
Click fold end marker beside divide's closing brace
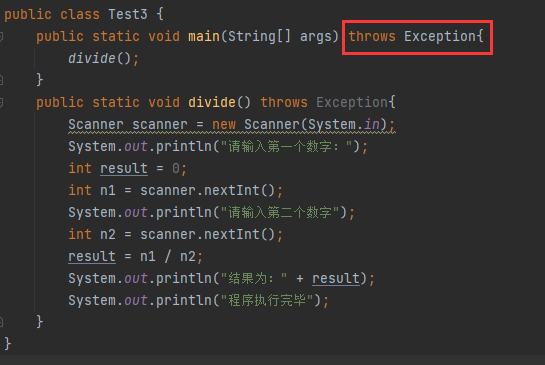[1, 322]
